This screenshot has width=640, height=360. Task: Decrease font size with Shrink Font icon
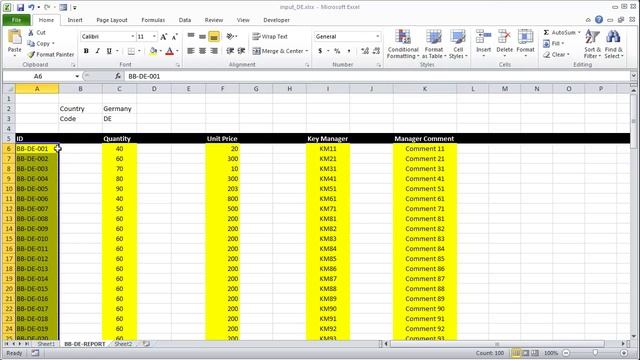pyautogui.click(x=175, y=37)
